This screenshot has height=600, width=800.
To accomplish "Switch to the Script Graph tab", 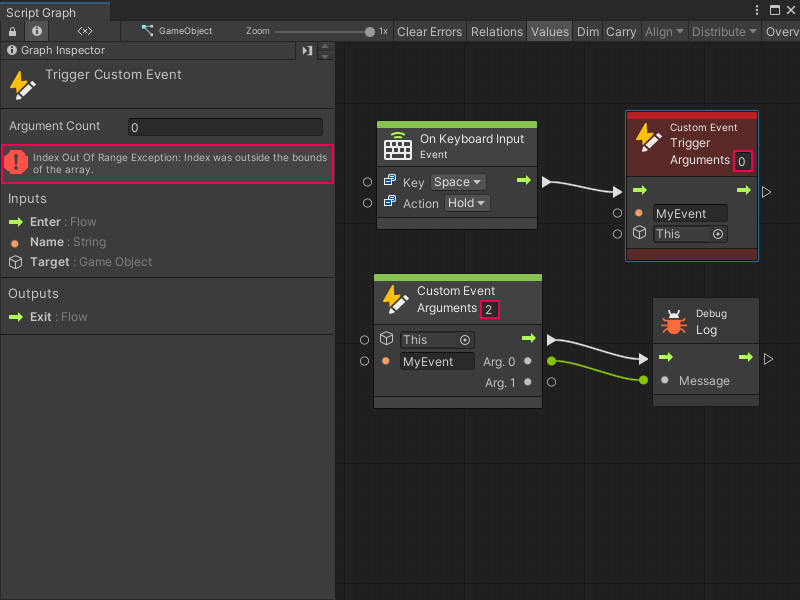I will [40, 12].
